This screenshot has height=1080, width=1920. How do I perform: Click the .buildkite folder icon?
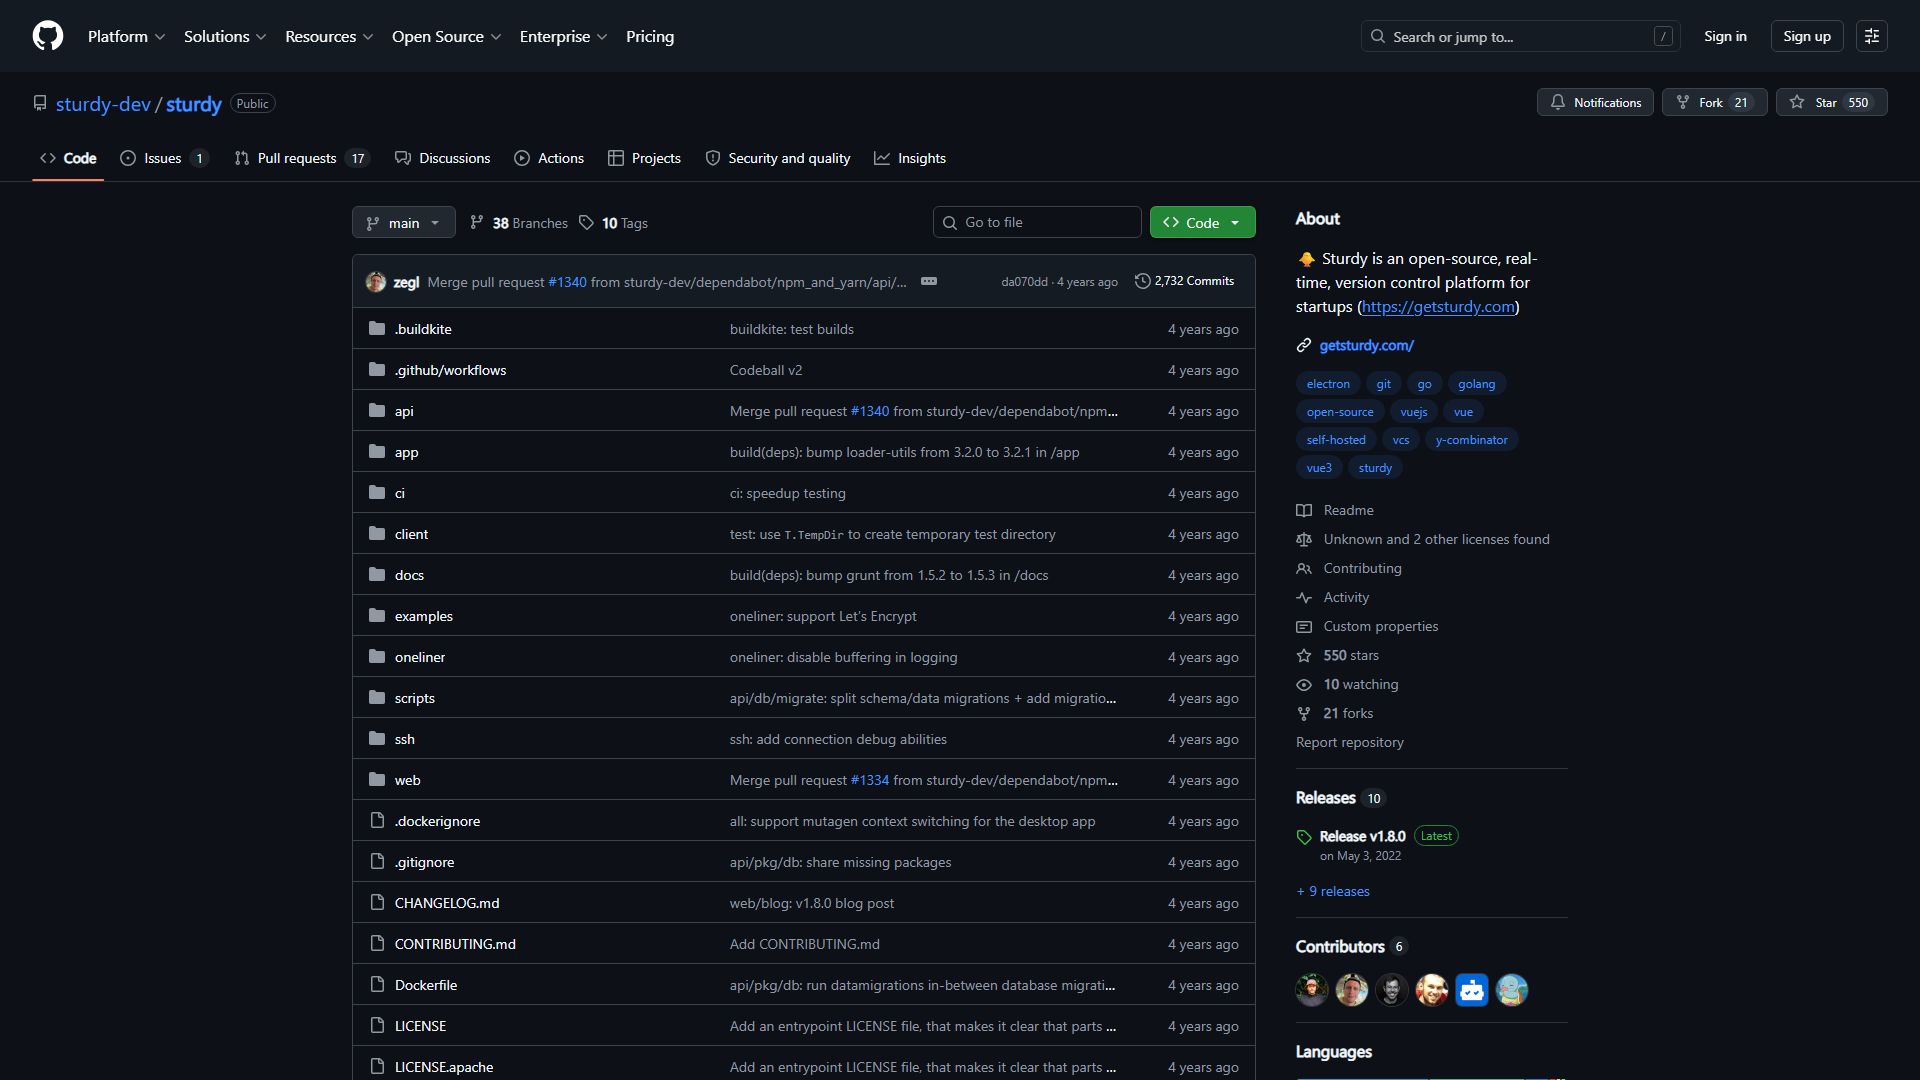point(377,328)
